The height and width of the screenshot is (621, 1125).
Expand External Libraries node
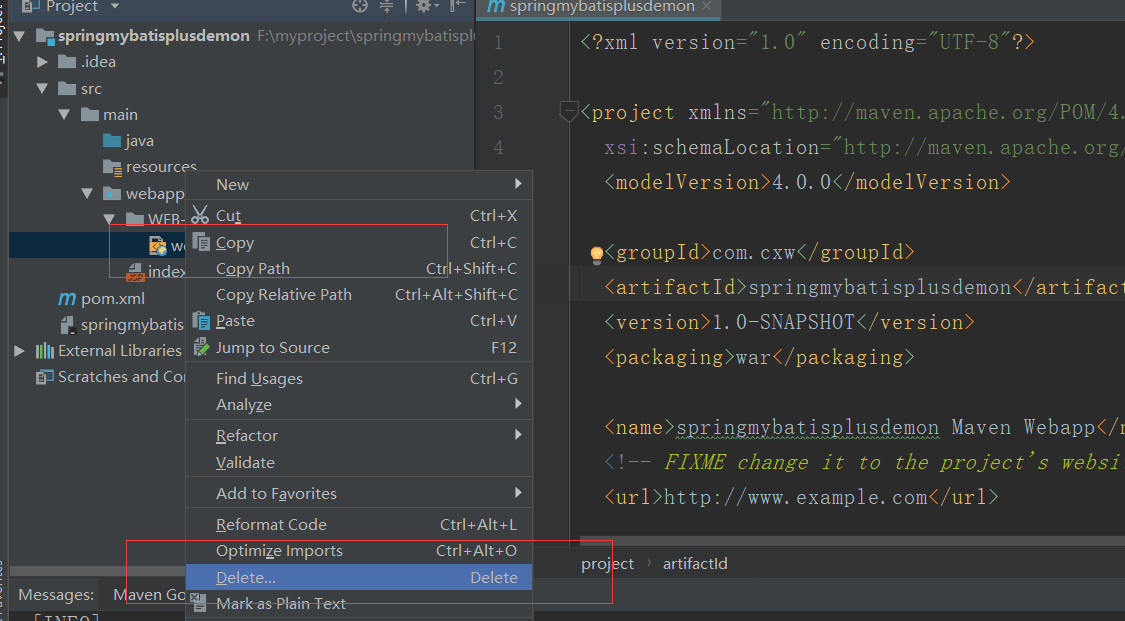19,351
